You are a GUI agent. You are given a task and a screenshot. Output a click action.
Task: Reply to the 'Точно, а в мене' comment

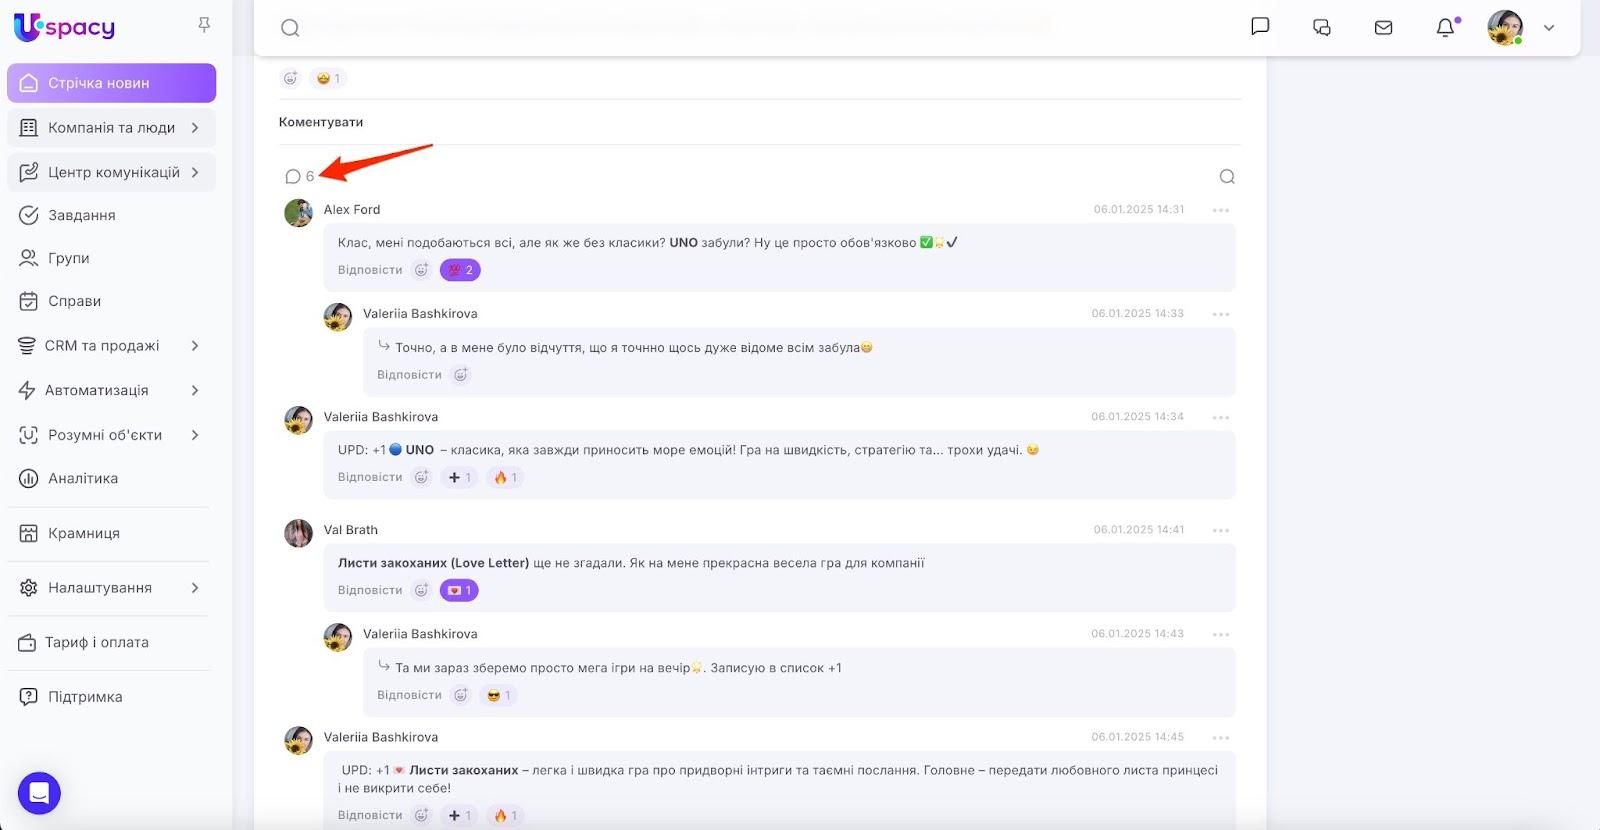point(409,375)
